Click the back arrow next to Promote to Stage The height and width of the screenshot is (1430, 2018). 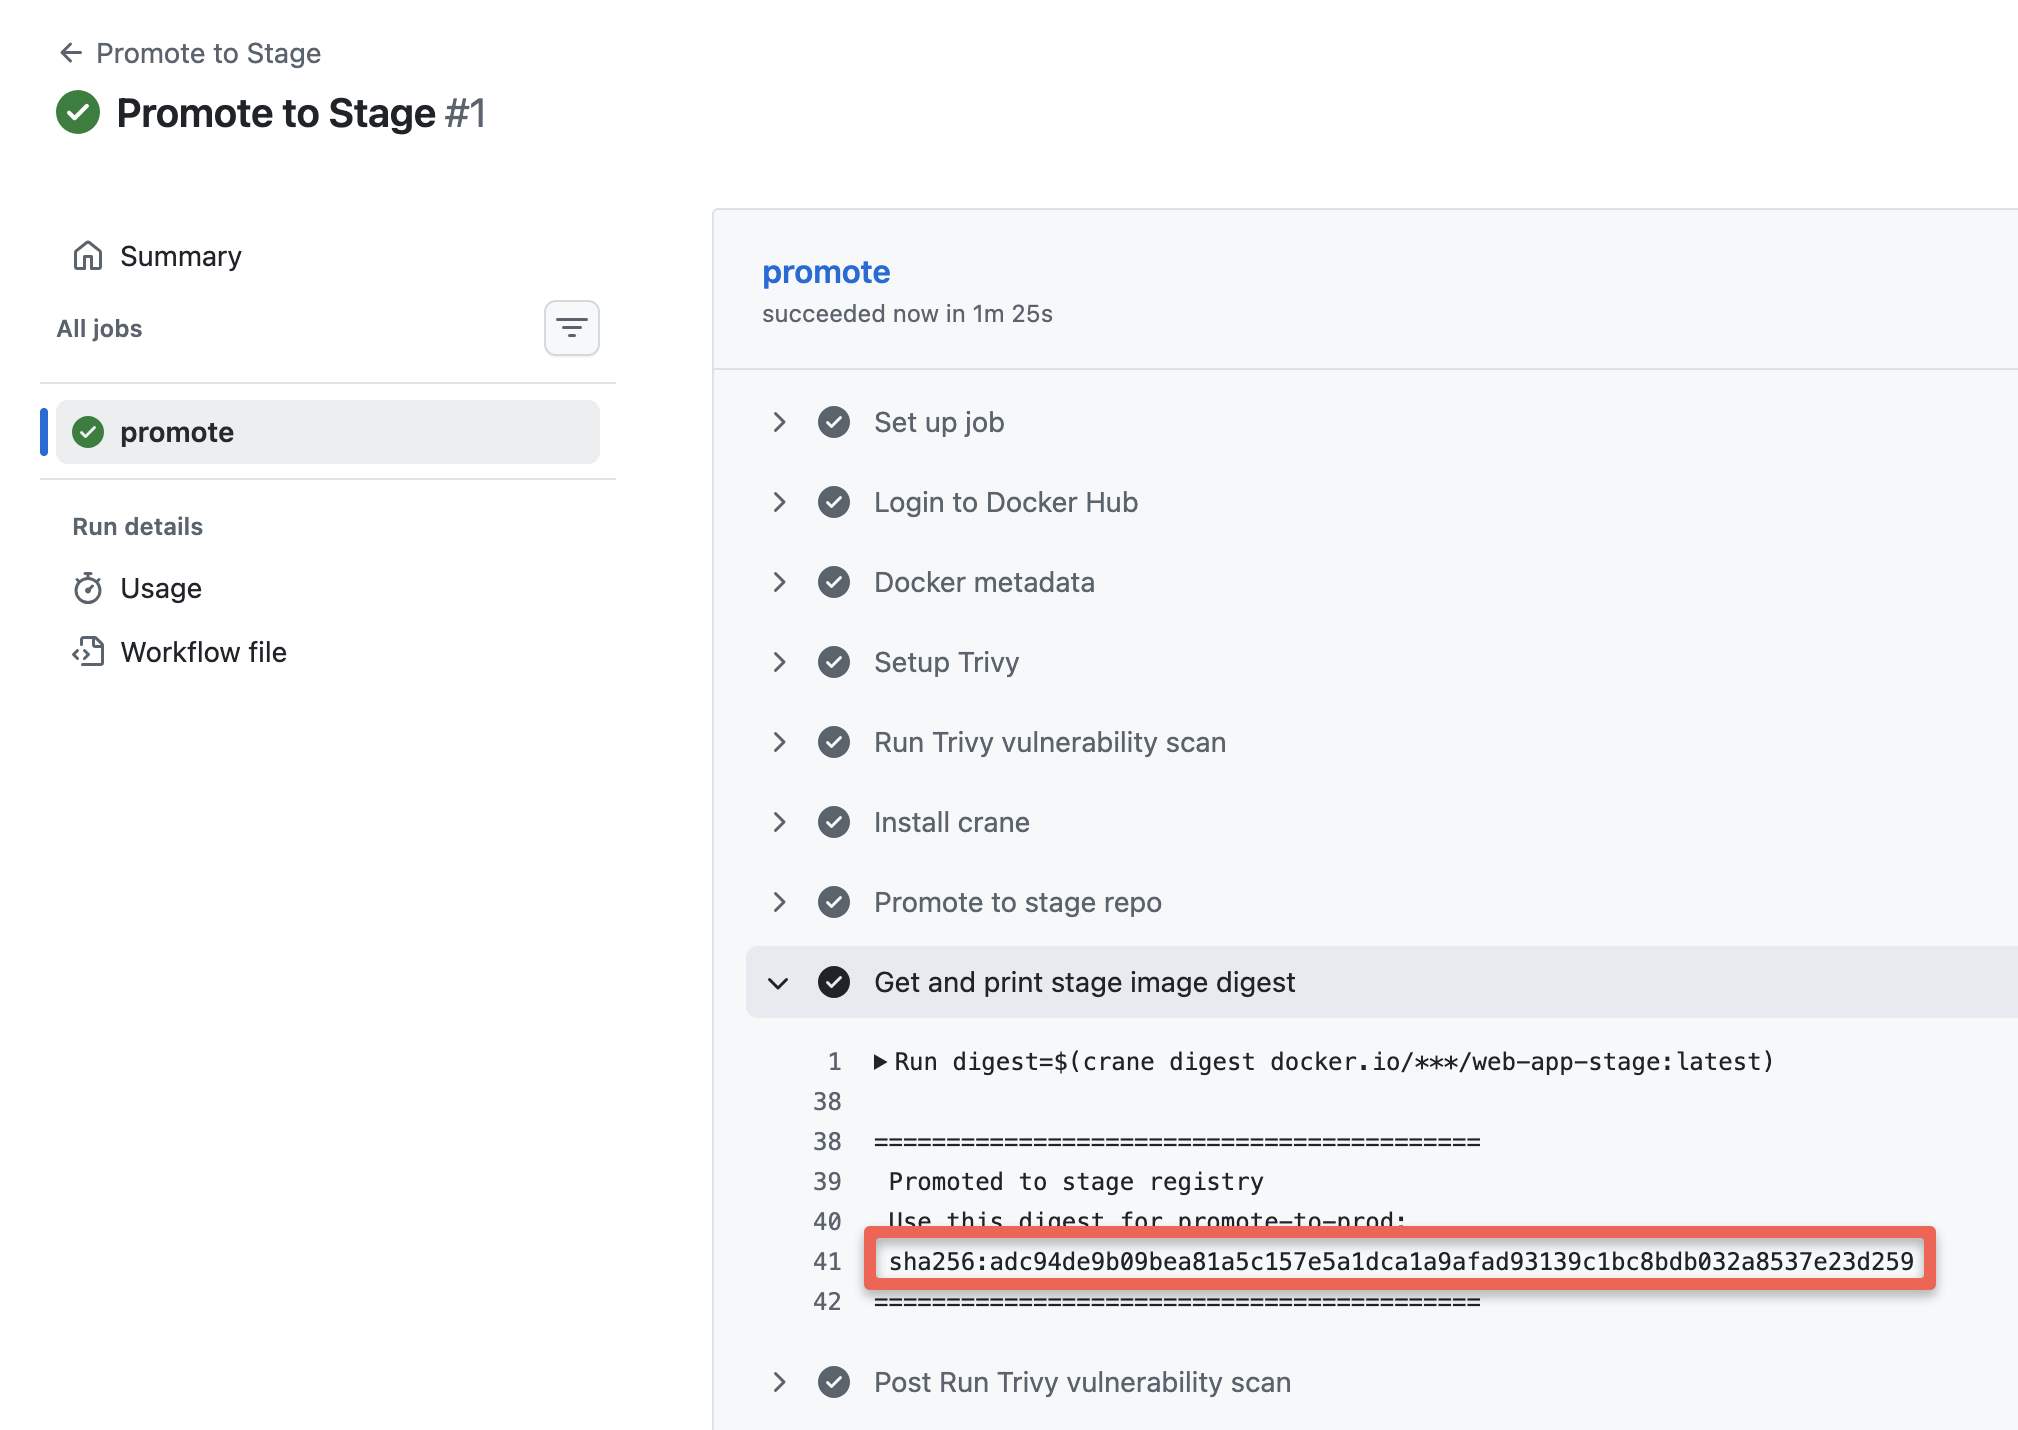(70, 53)
